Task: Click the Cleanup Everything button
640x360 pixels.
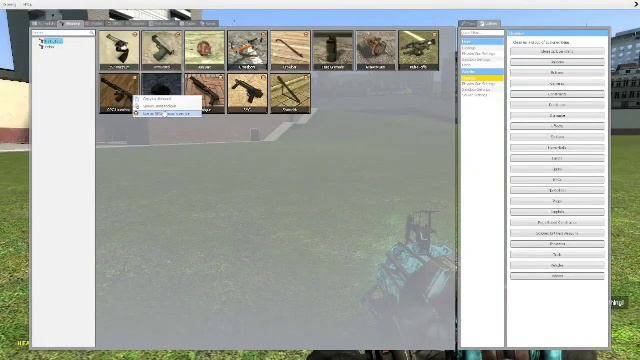Action: click(x=557, y=51)
